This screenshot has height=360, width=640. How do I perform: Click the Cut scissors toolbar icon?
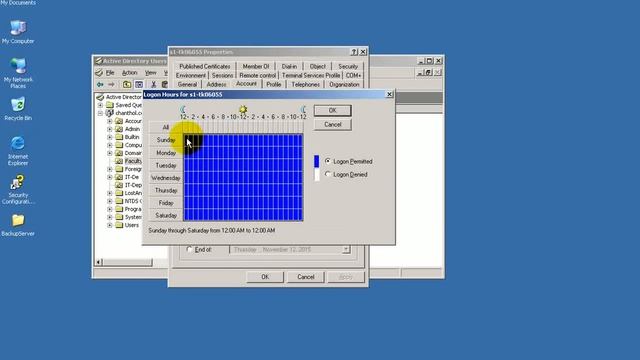pyautogui.click(x=153, y=84)
